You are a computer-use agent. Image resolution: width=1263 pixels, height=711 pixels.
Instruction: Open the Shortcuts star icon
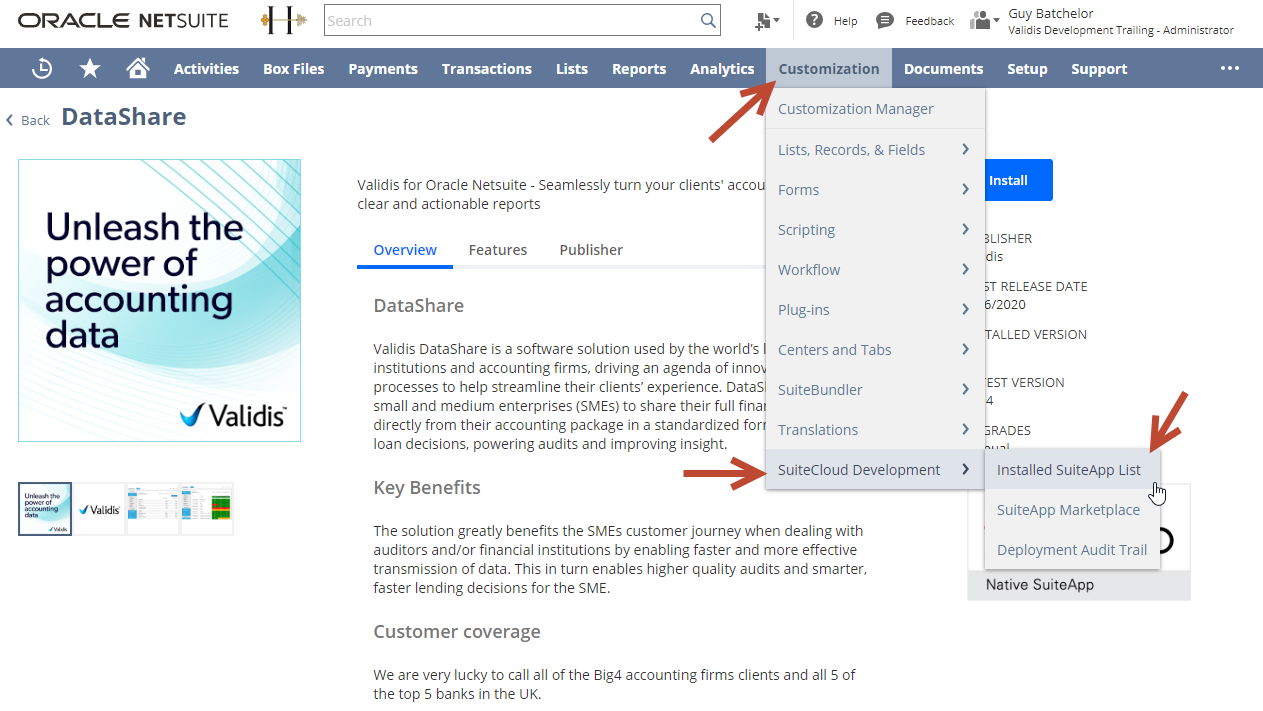(90, 68)
